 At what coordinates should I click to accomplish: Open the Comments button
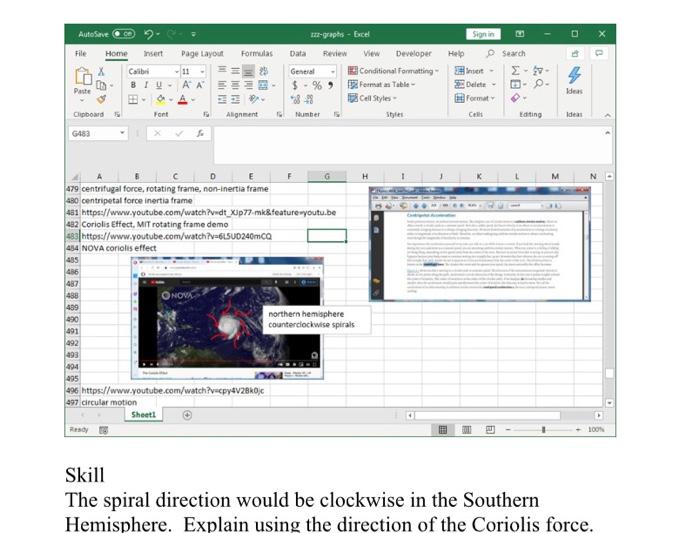[599, 54]
